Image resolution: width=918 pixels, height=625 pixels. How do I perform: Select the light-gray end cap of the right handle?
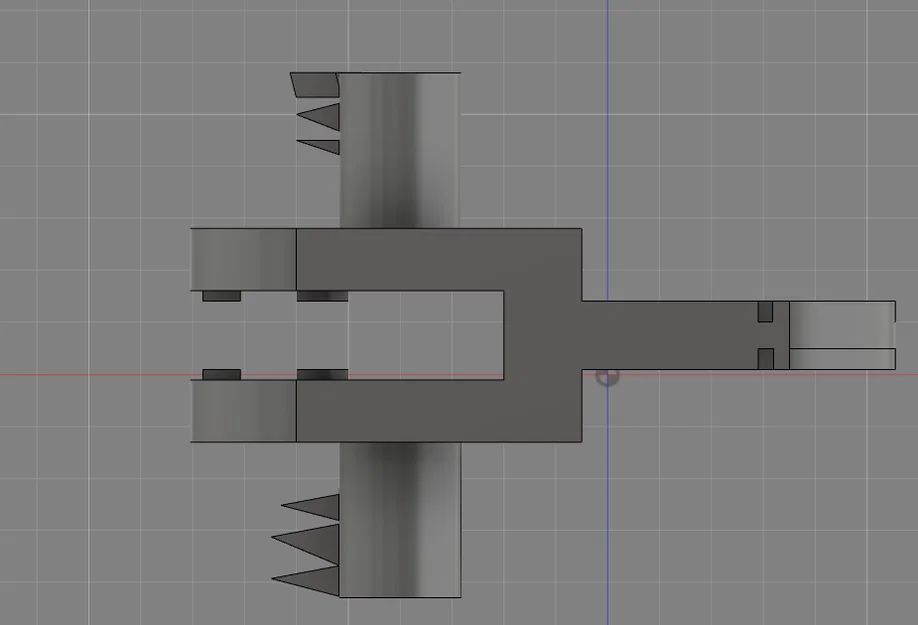[x=842, y=335]
